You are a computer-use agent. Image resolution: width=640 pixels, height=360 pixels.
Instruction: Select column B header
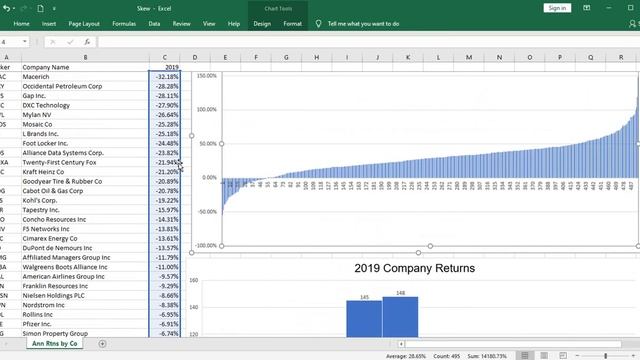(x=85, y=58)
